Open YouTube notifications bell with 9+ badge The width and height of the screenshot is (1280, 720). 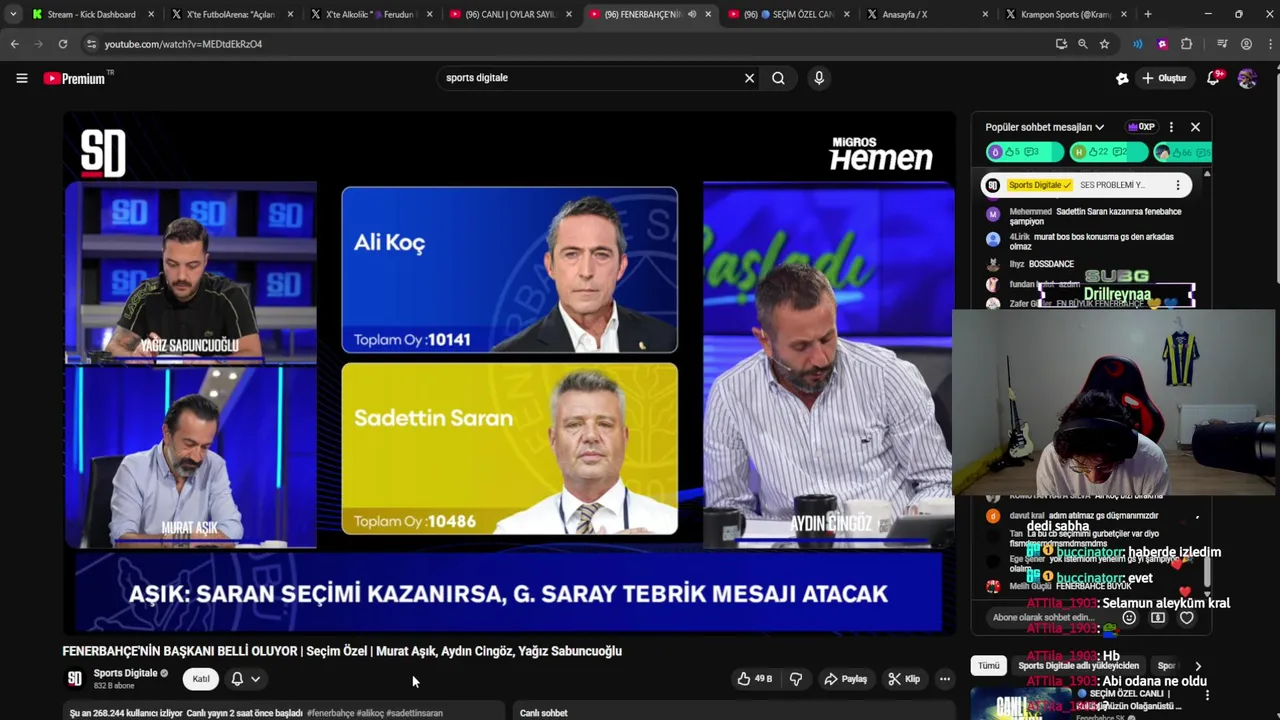coord(1213,78)
